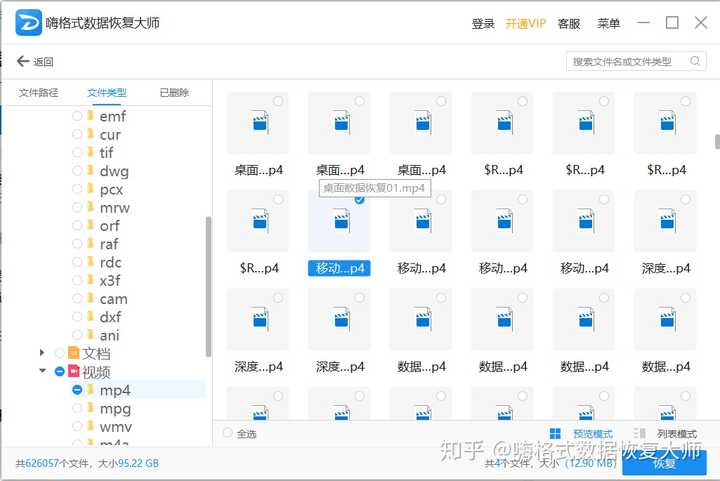The image size is (720, 481).
Task: Open the 菜单 menu
Action: pos(608,23)
